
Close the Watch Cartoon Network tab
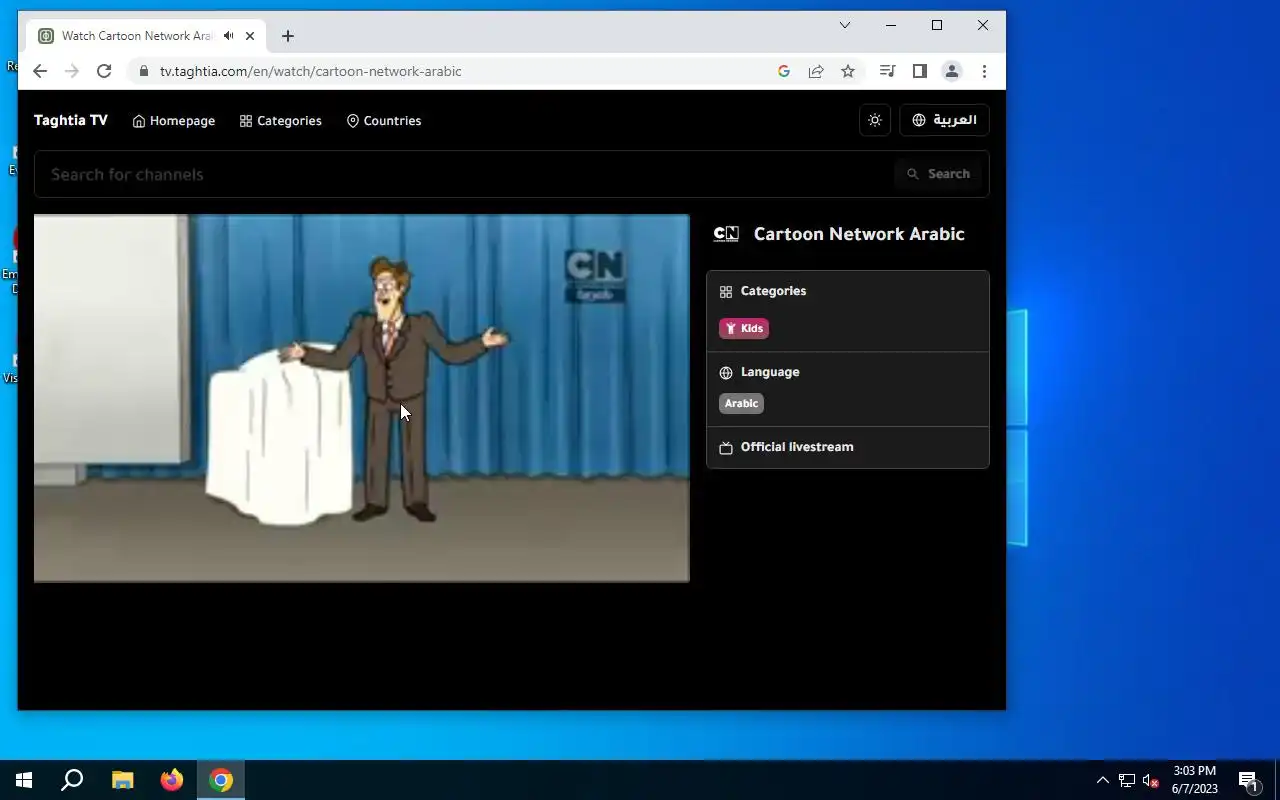(x=250, y=36)
